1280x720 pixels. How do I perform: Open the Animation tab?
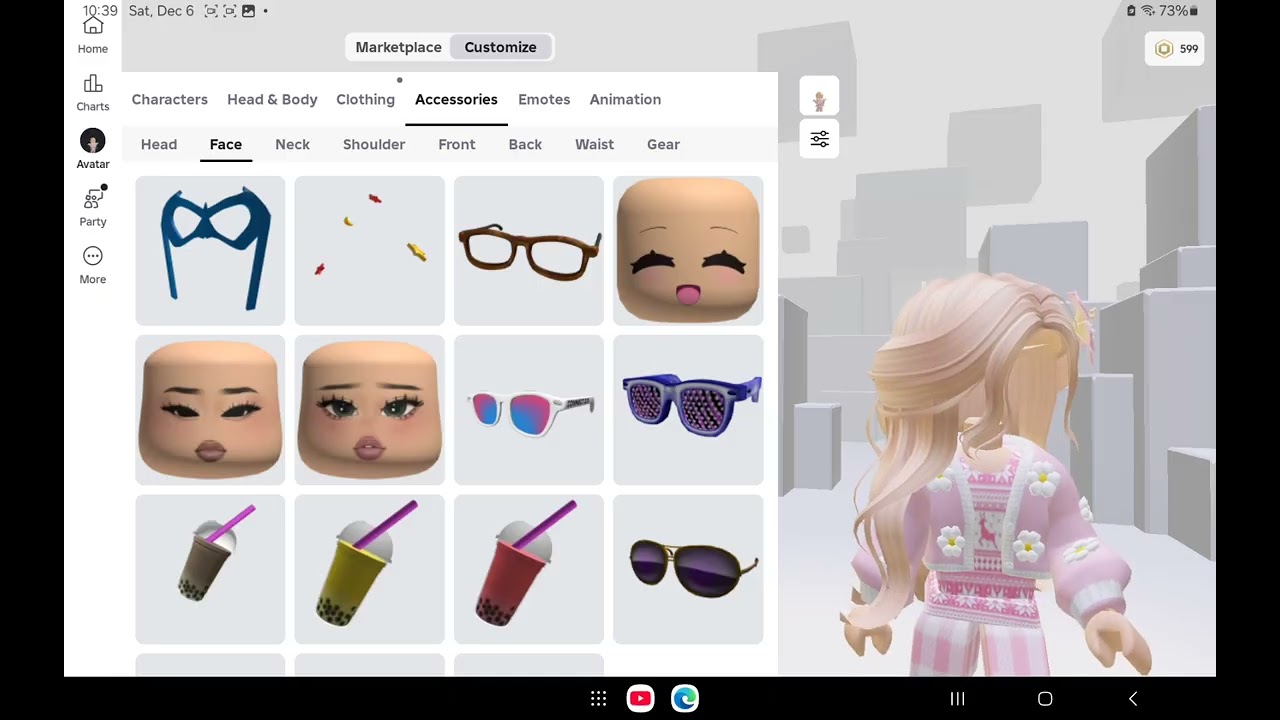[625, 99]
